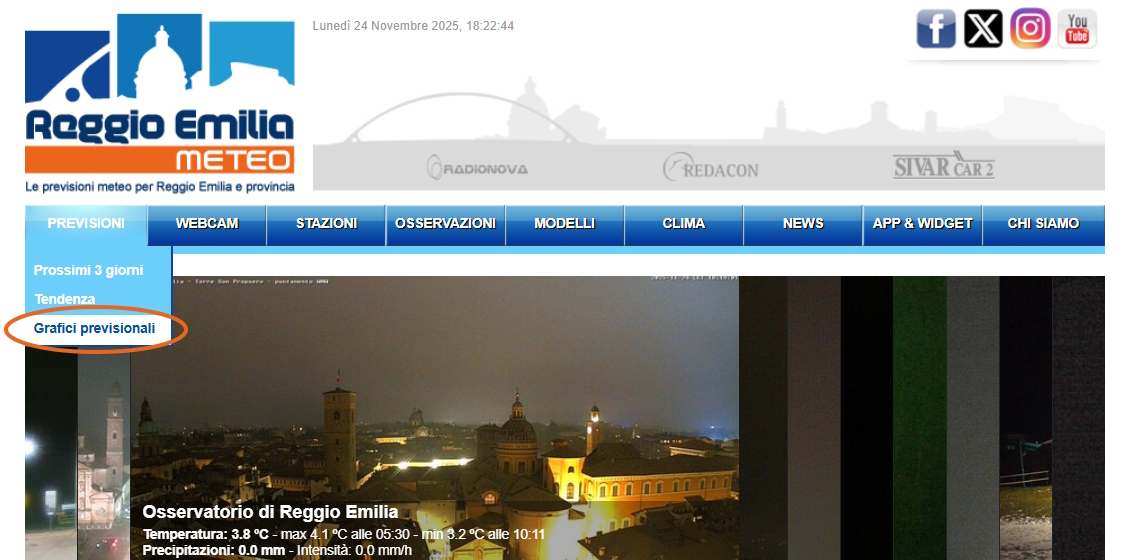The image size is (1130, 560).
Task: Click the Radionova sponsor logo
Action: (477, 168)
